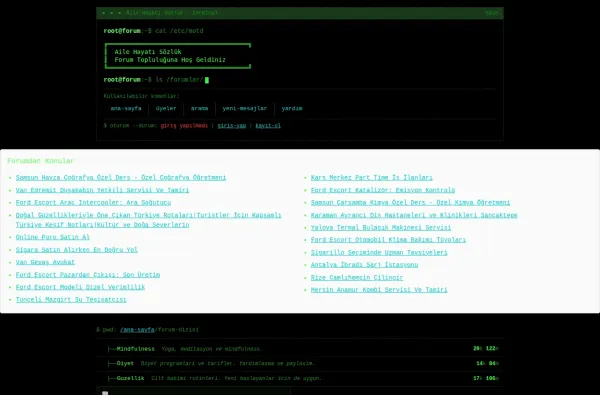Open Van Edremit Duşakabin Yetkili Servisi topic
Viewport: 600px width, 395px height.
pyautogui.click(x=102, y=190)
